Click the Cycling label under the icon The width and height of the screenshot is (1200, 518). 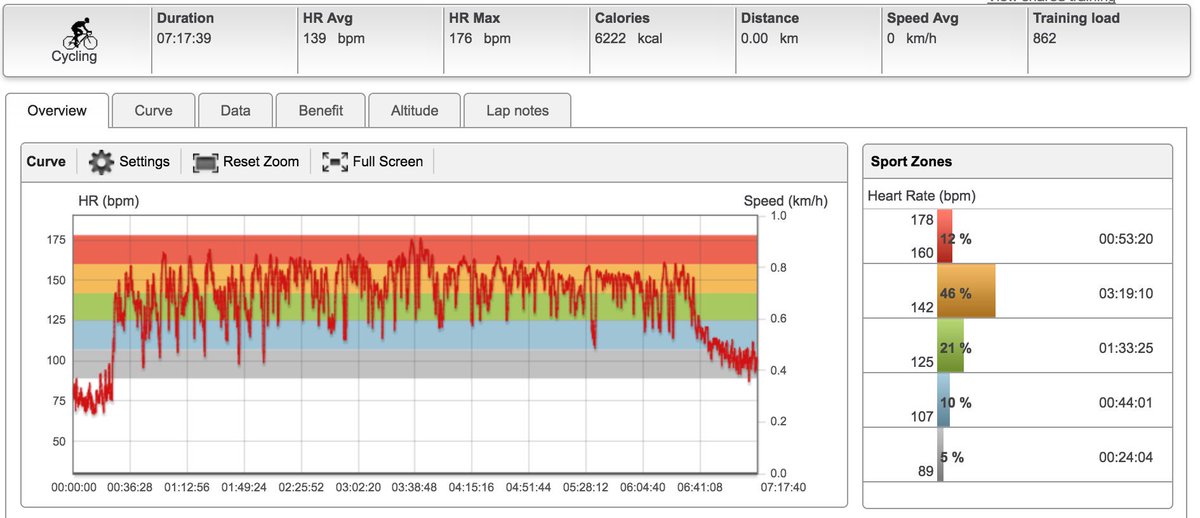click(x=75, y=57)
